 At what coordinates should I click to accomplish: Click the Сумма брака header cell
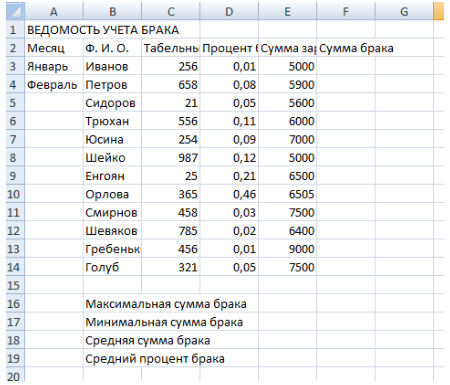tap(356, 48)
